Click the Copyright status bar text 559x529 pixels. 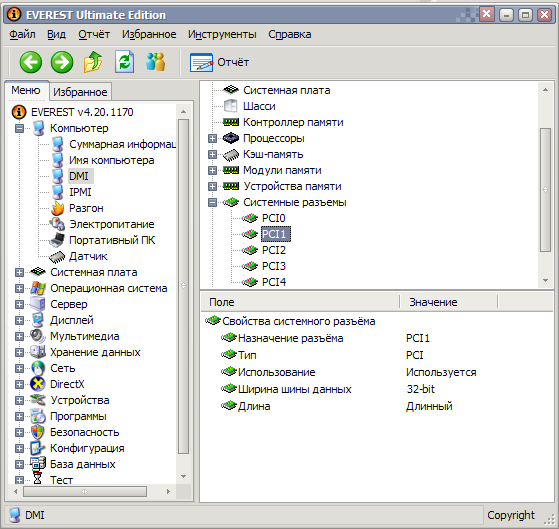click(511, 515)
